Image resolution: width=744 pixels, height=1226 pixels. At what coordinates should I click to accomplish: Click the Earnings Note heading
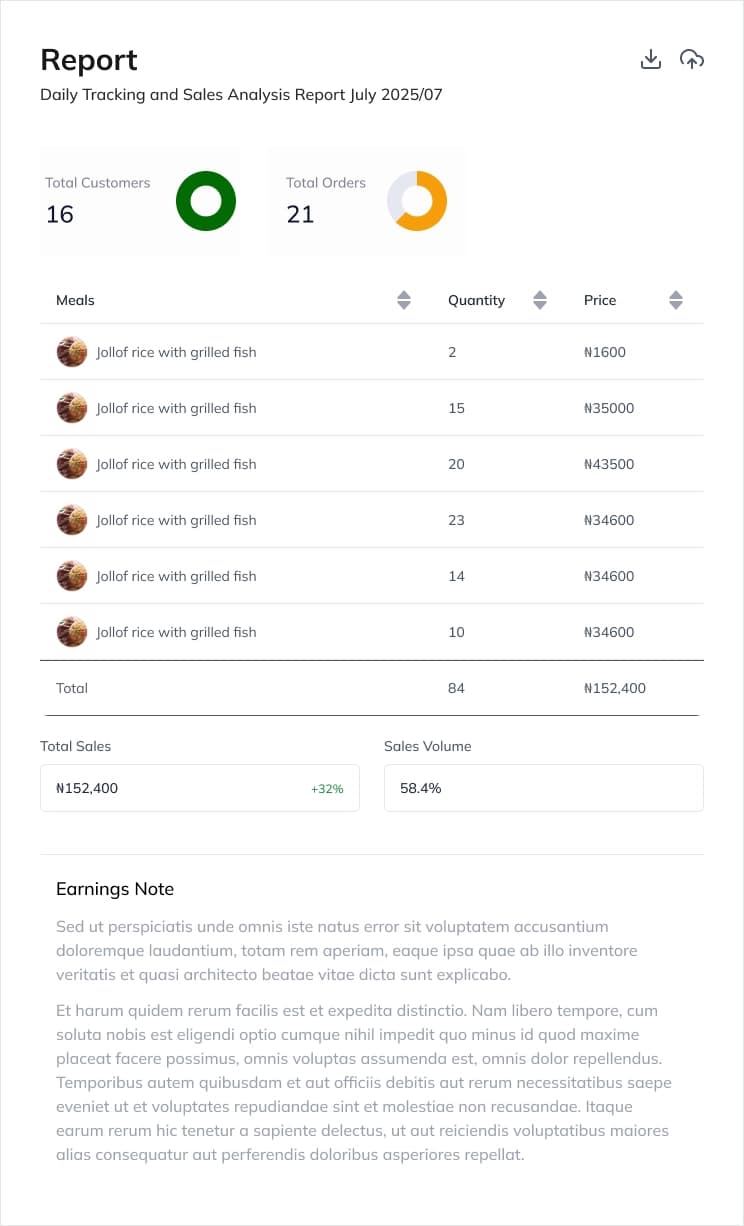click(x=115, y=889)
